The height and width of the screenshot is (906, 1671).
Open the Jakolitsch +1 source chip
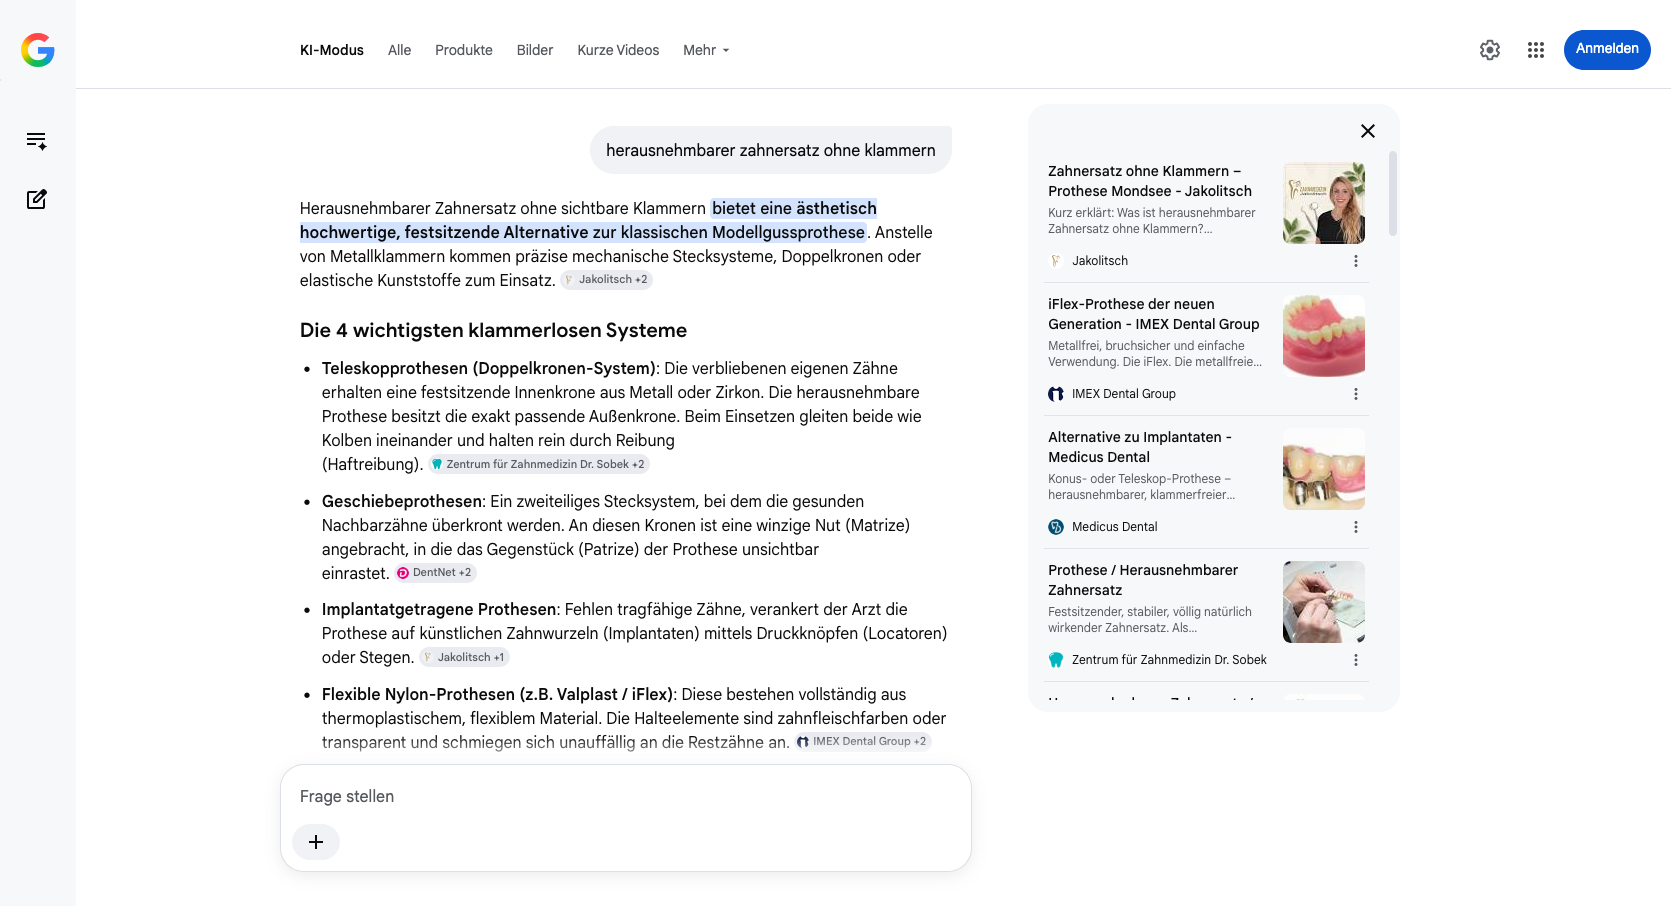pos(464,657)
